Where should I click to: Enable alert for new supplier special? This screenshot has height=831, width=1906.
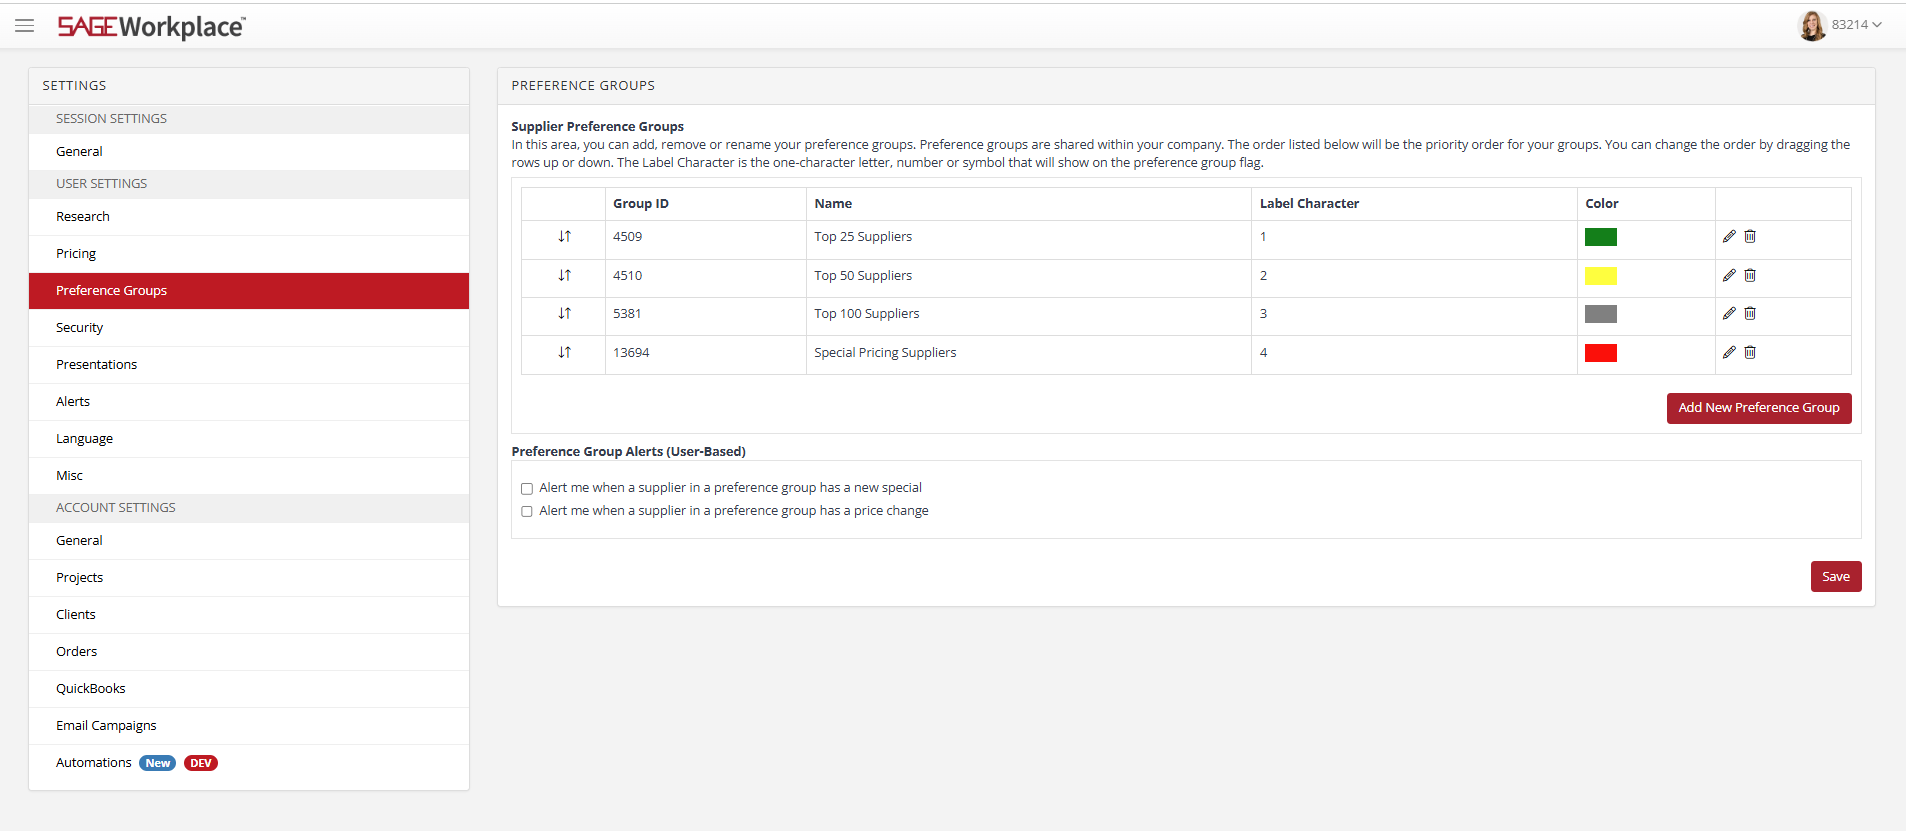click(x=527, y=489)
